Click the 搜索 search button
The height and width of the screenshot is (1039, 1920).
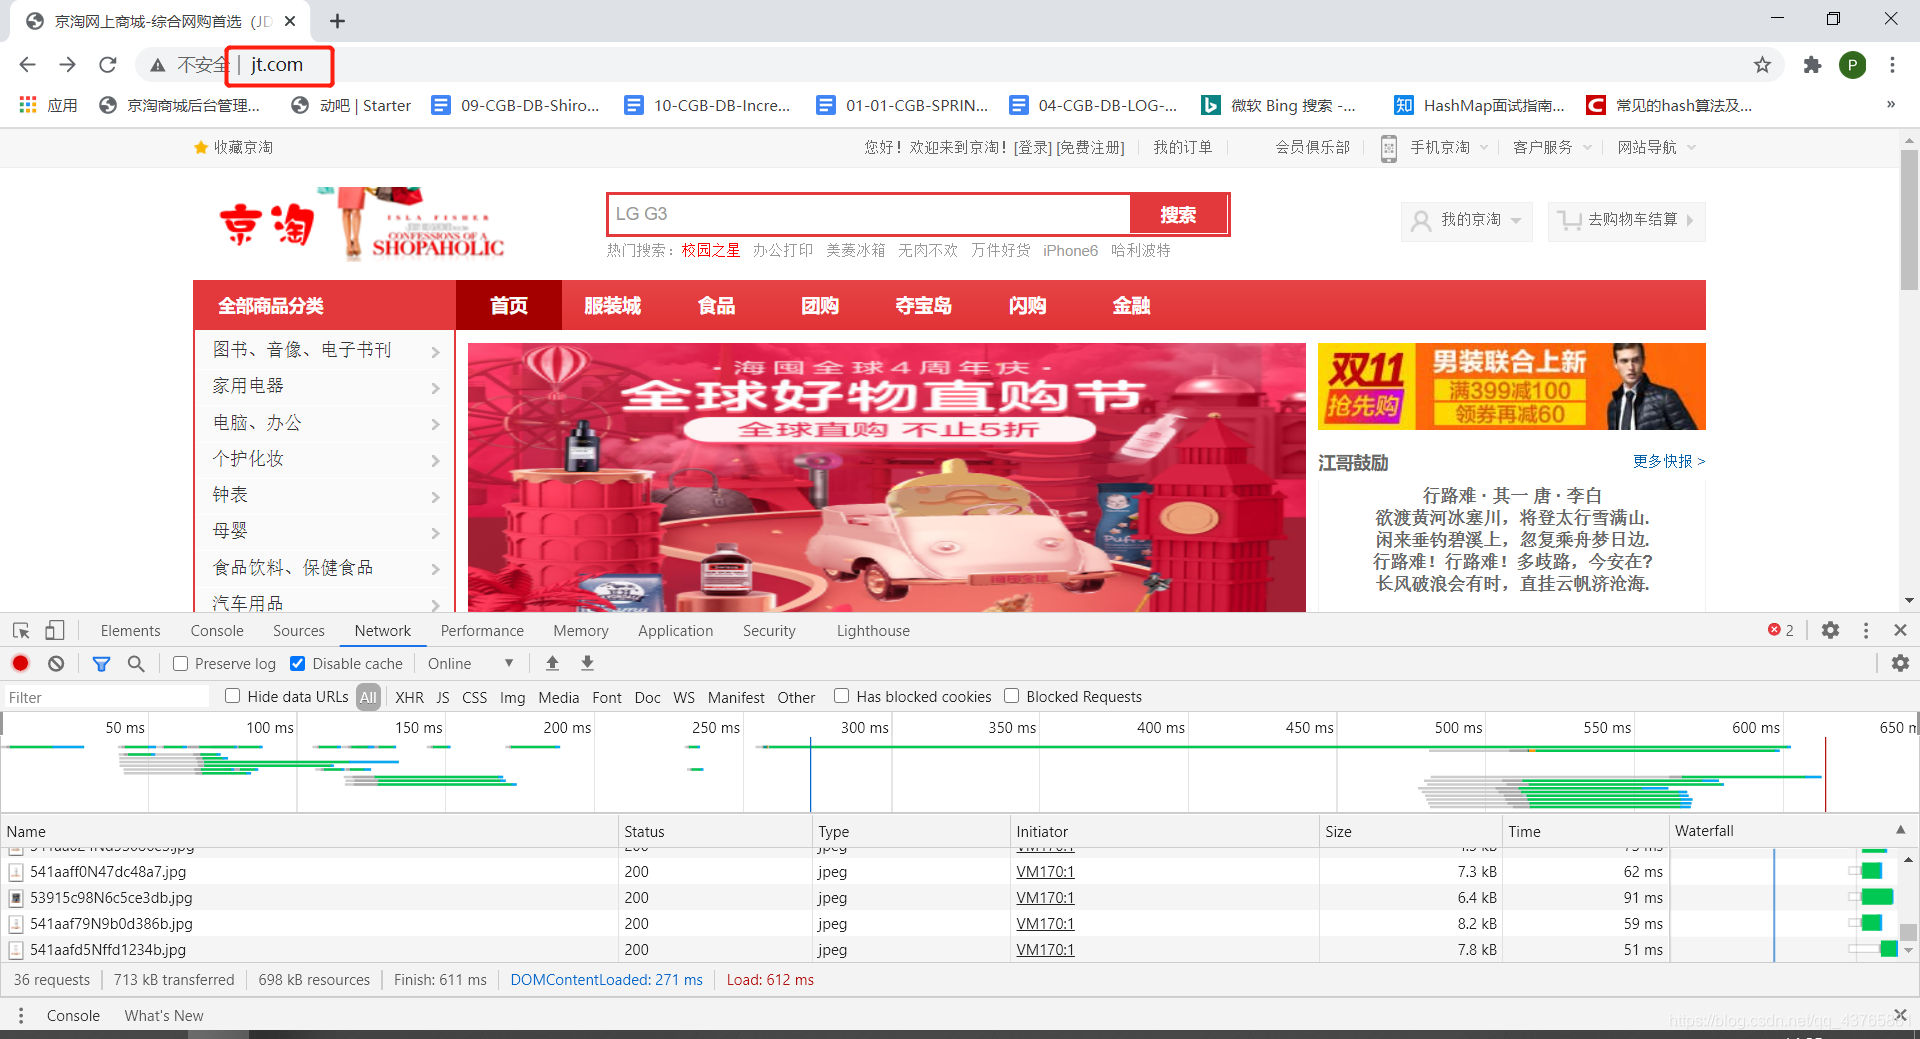tap(1178, 213)
